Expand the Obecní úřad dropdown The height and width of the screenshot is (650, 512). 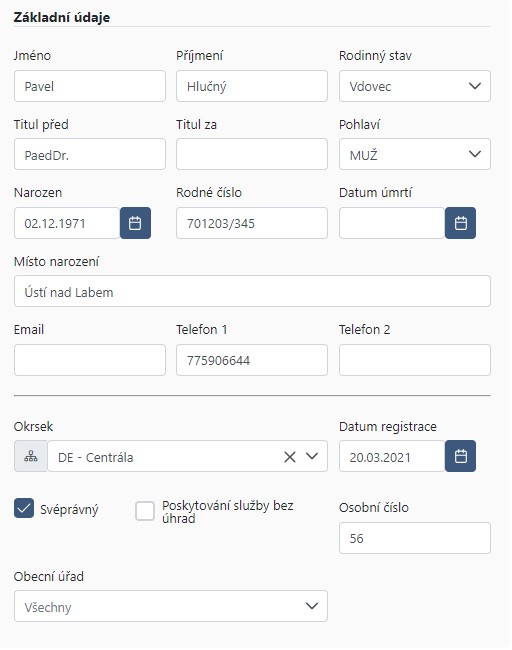(x=171, y=606)
